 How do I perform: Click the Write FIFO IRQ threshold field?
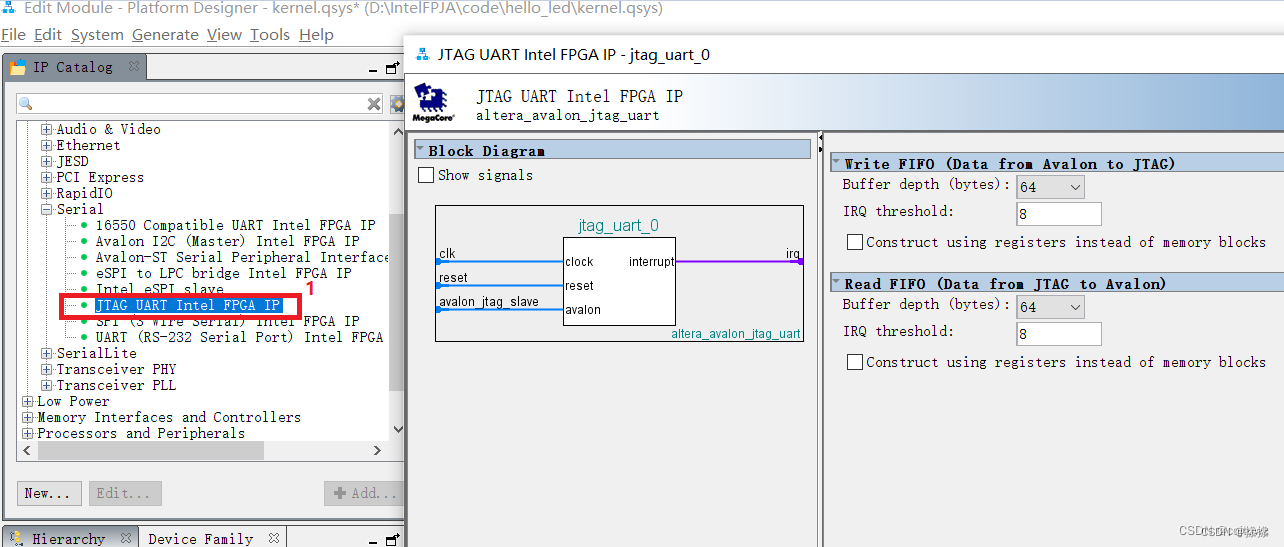(x=1059, y=214)
